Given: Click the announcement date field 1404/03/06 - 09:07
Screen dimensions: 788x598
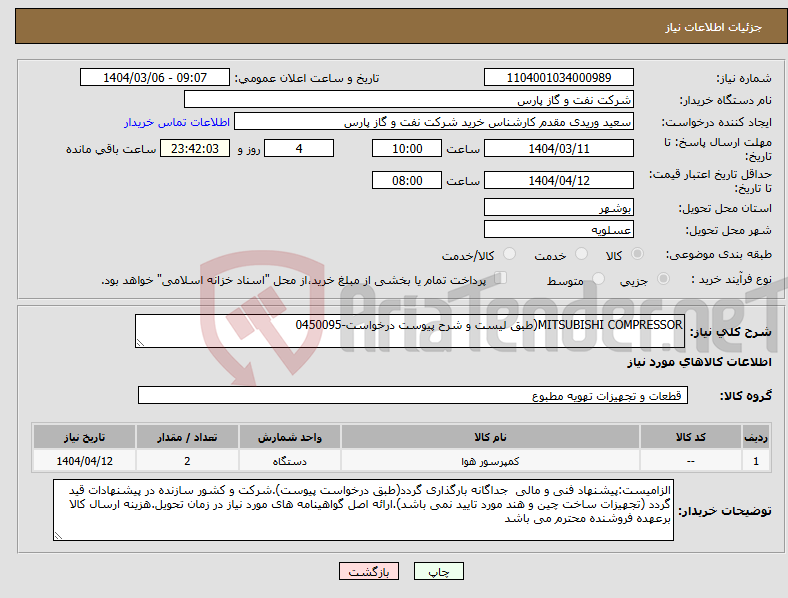Looking at the screenshot, I should click(155, 78).
